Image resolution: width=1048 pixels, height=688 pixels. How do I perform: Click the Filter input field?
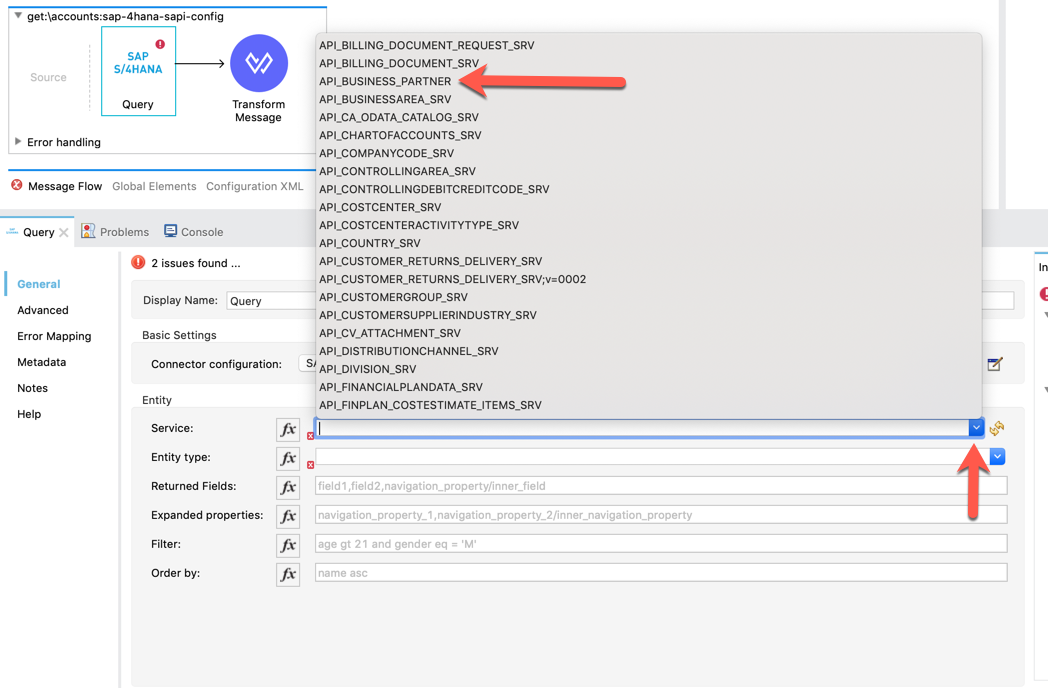click(x=661, y=544)
